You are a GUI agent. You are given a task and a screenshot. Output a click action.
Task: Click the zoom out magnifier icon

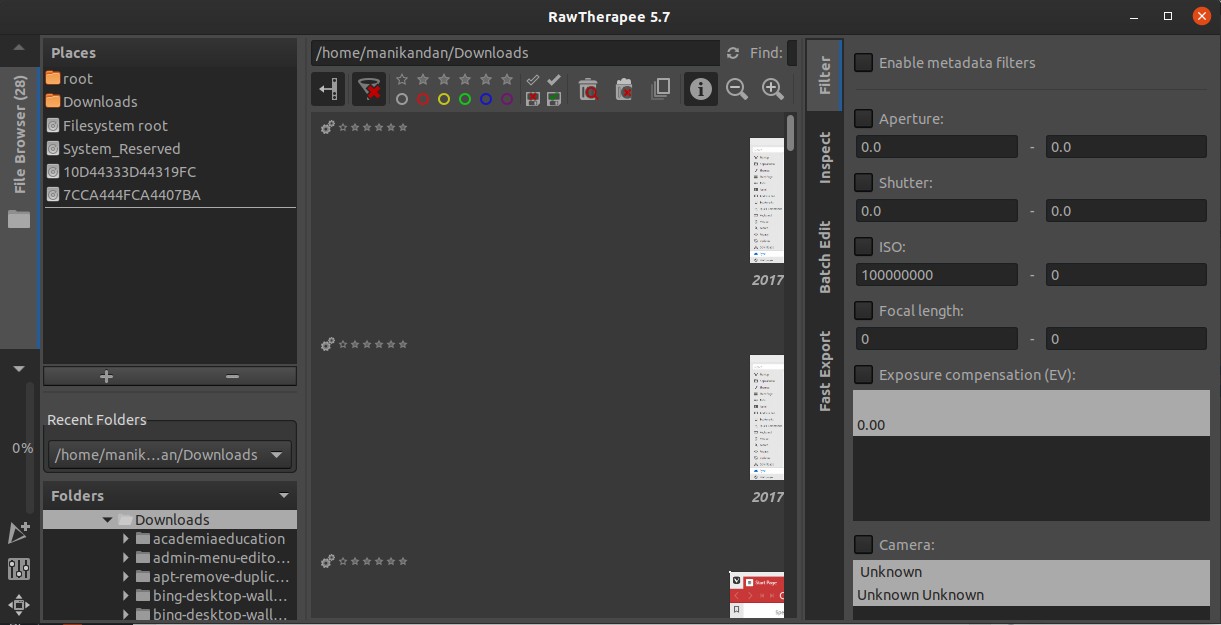pos(737,89)
